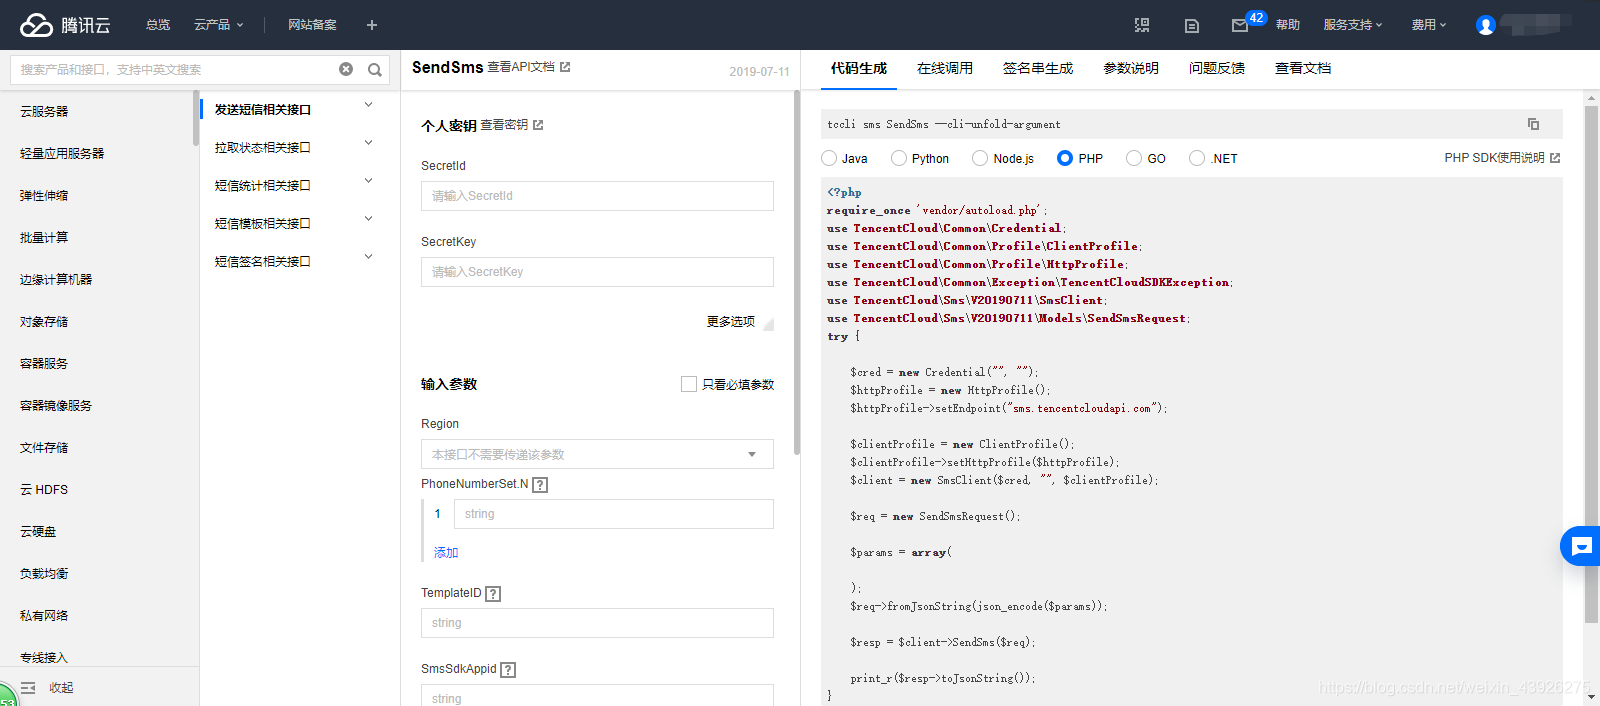Select 负载均衡 in the product list

pos(44,574)
